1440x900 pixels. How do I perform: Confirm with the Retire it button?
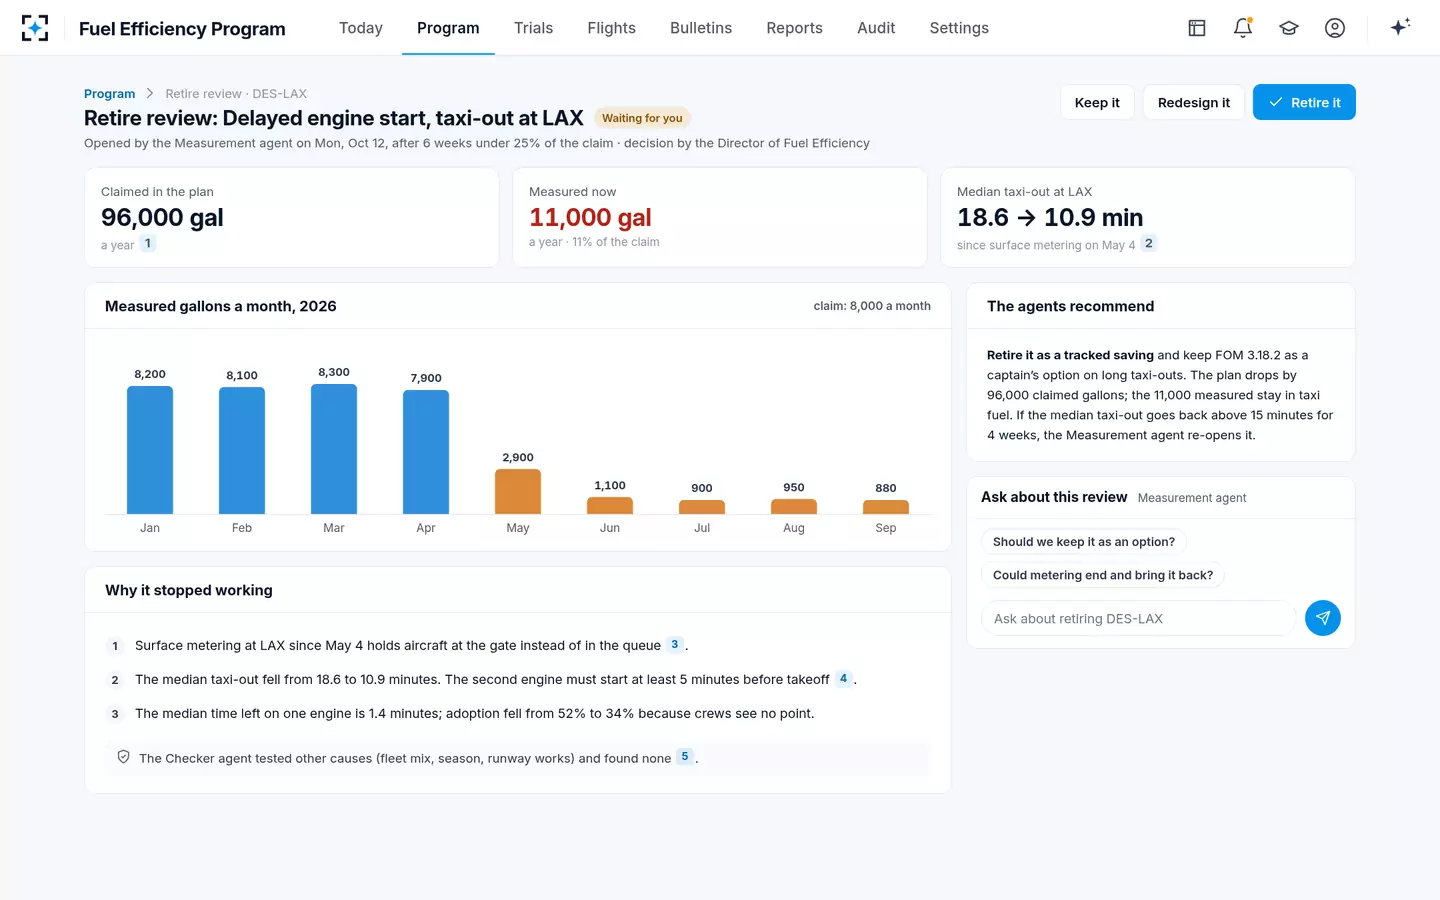(x=1304, y=102)
